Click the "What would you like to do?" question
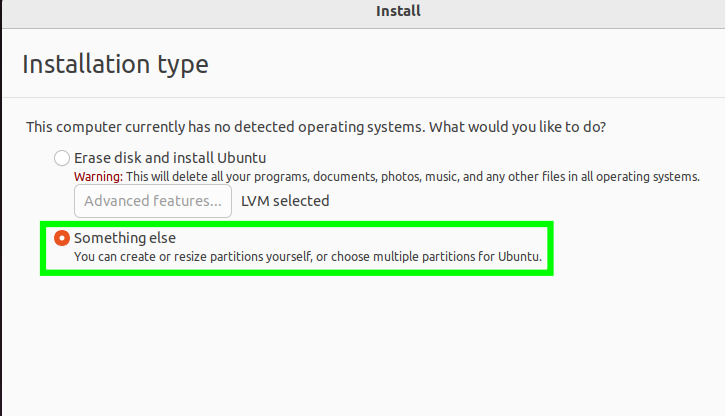 (519, 128)
